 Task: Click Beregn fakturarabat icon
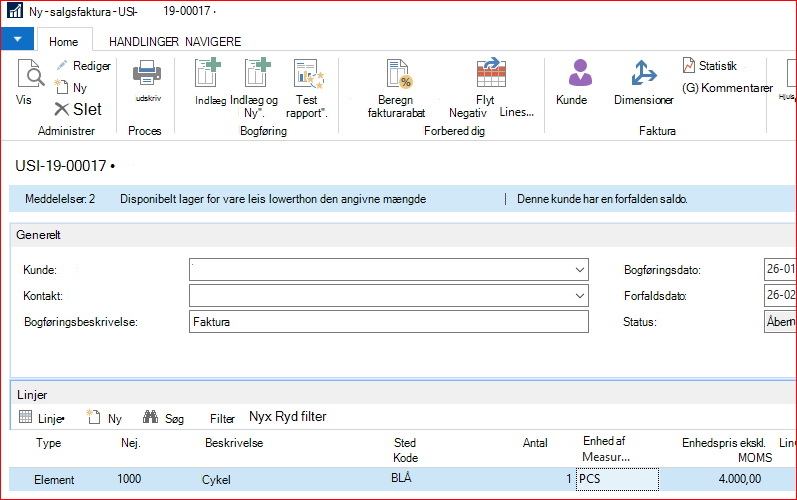click(x=400, y=74)
